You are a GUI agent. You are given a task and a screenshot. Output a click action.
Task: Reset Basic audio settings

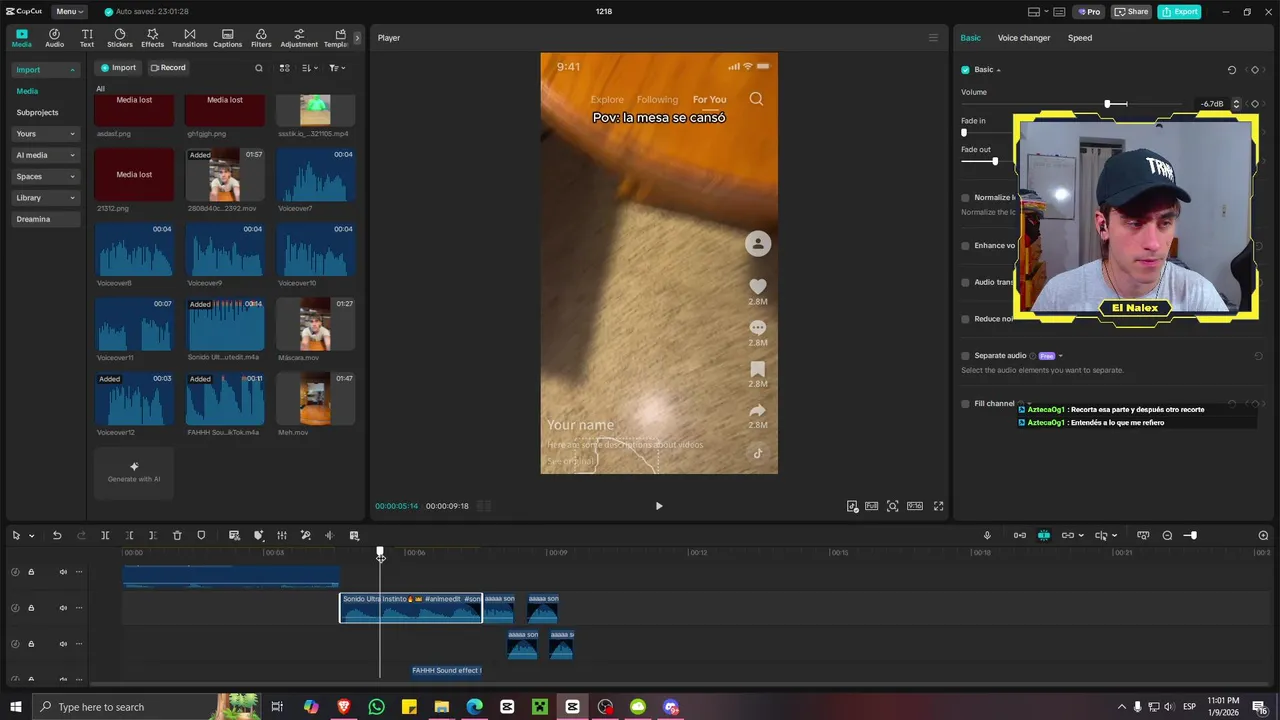coord(1232,70)
